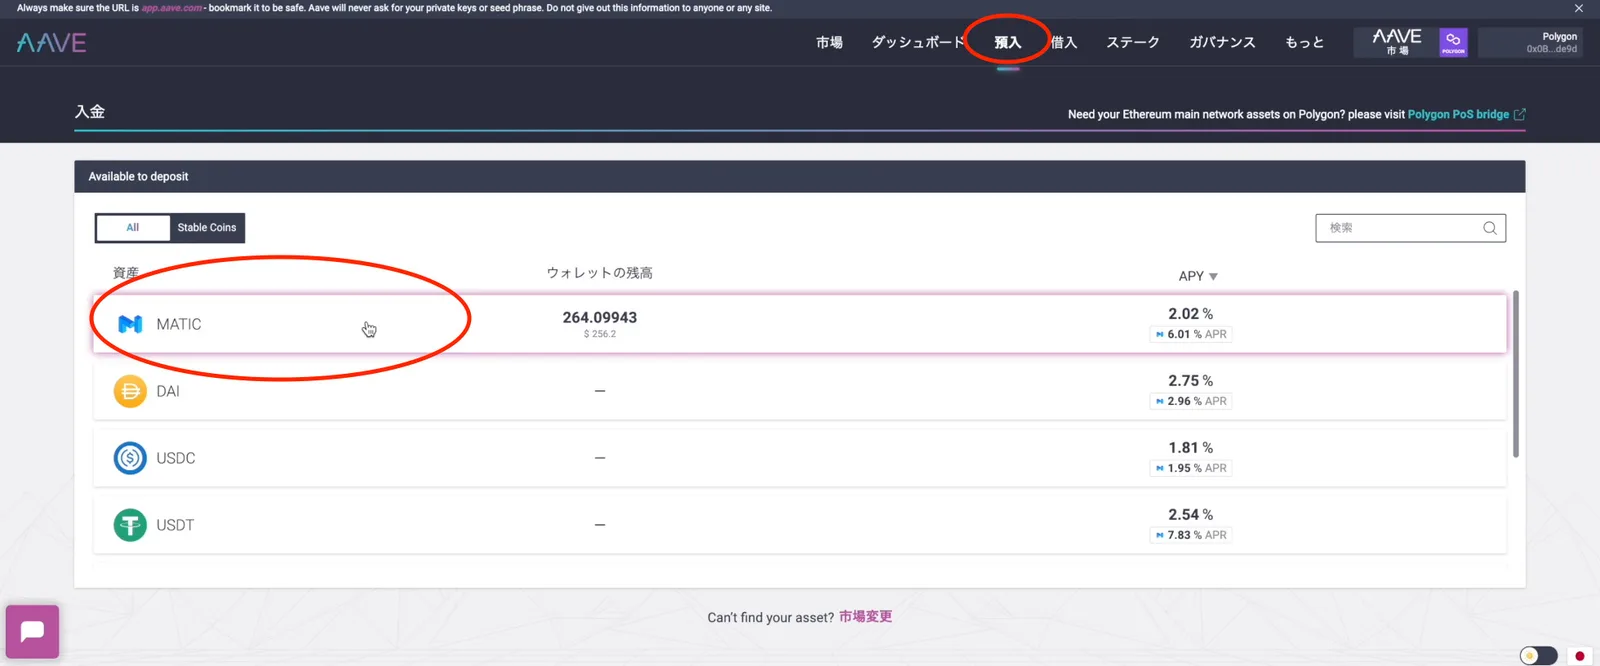Go to 借入 tab
1600x666 pixels.
1064,42
